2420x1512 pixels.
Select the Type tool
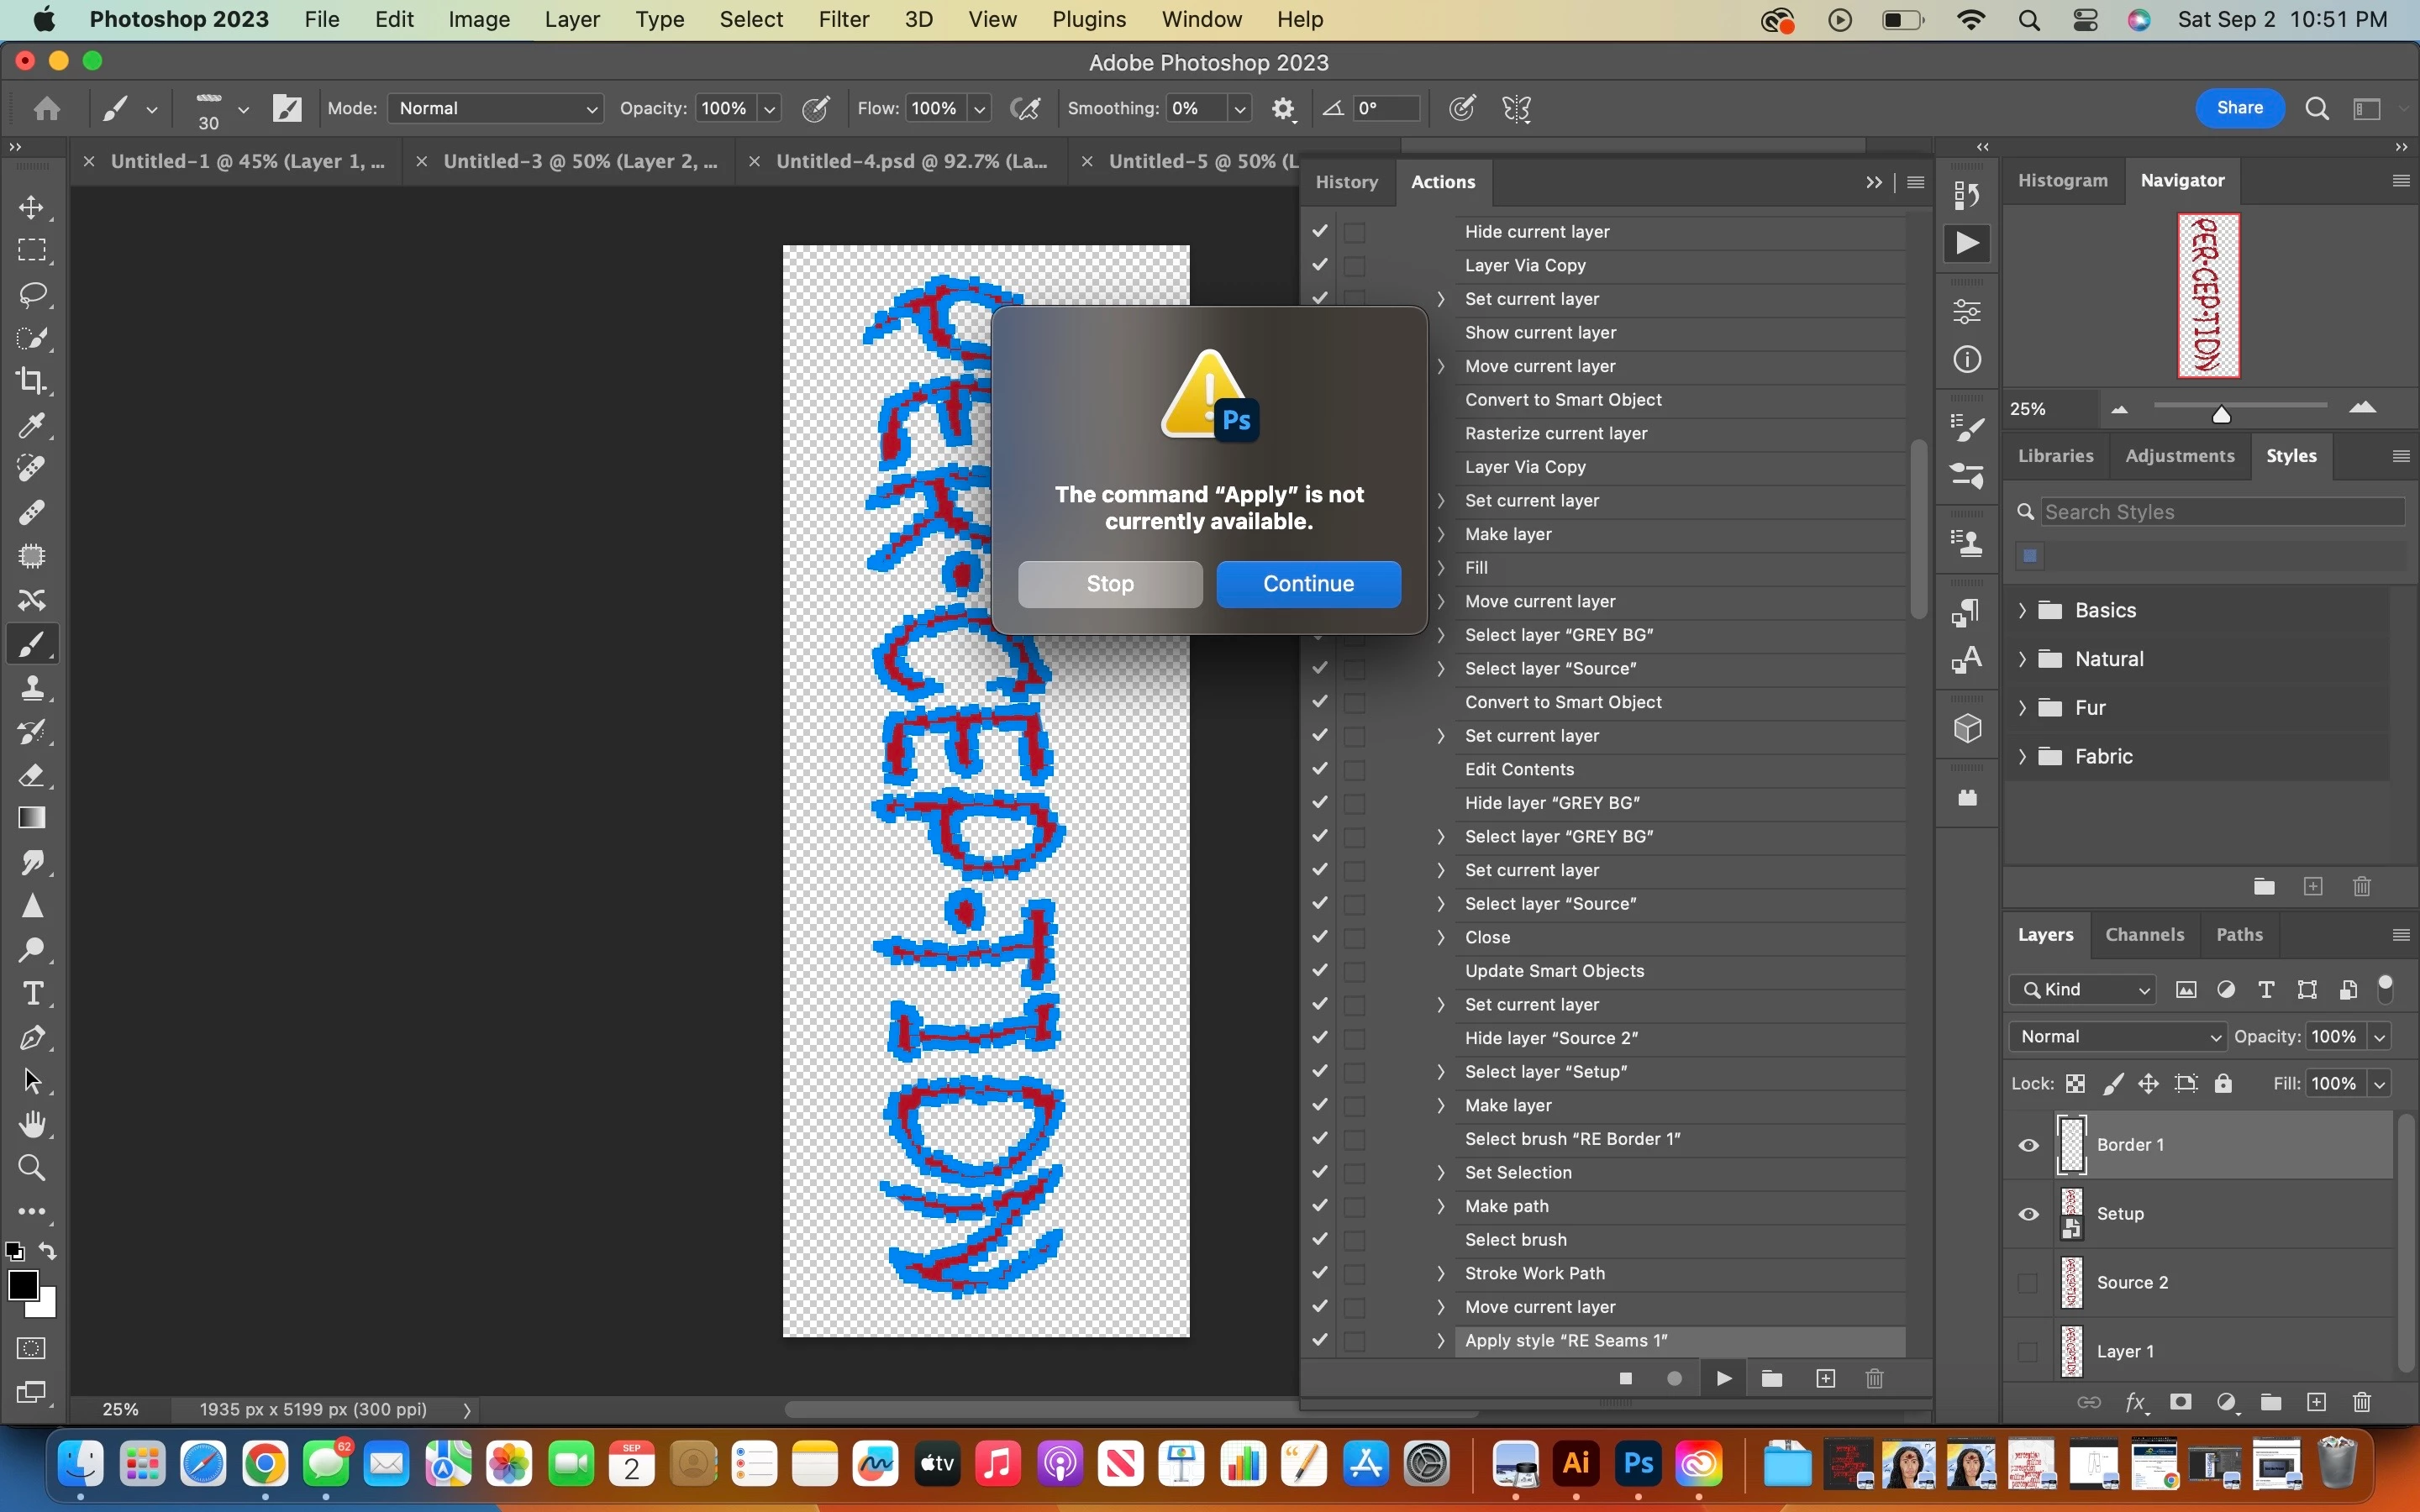click(x=32, y=993)
